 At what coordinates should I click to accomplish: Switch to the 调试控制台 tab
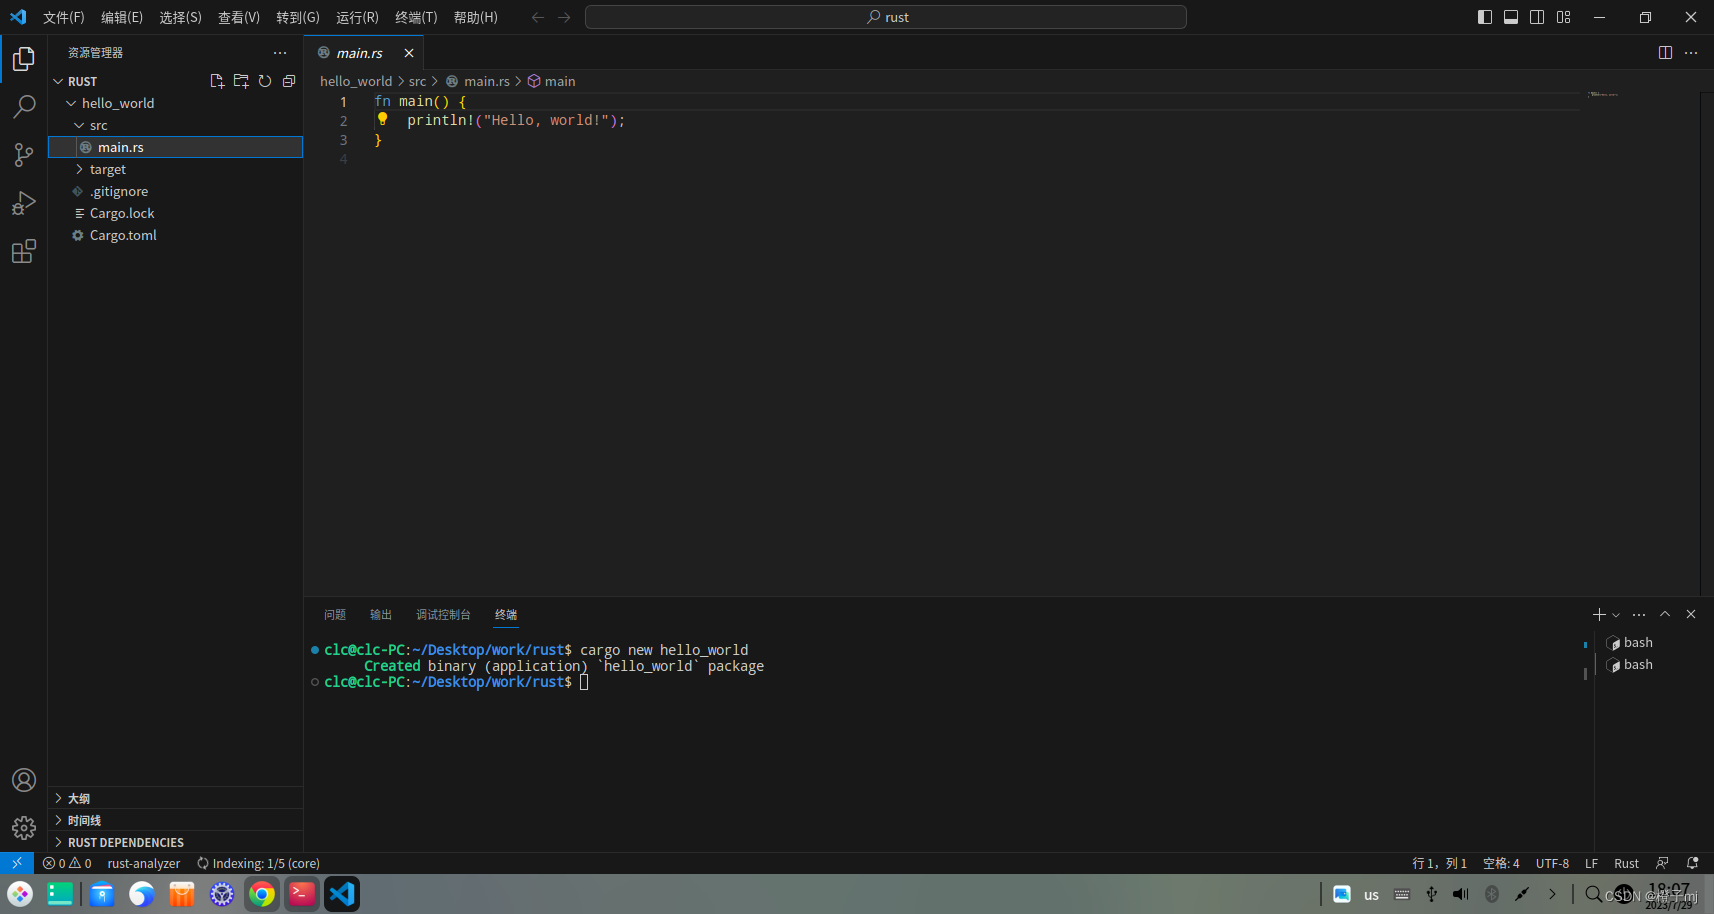(x=443, y=615)
